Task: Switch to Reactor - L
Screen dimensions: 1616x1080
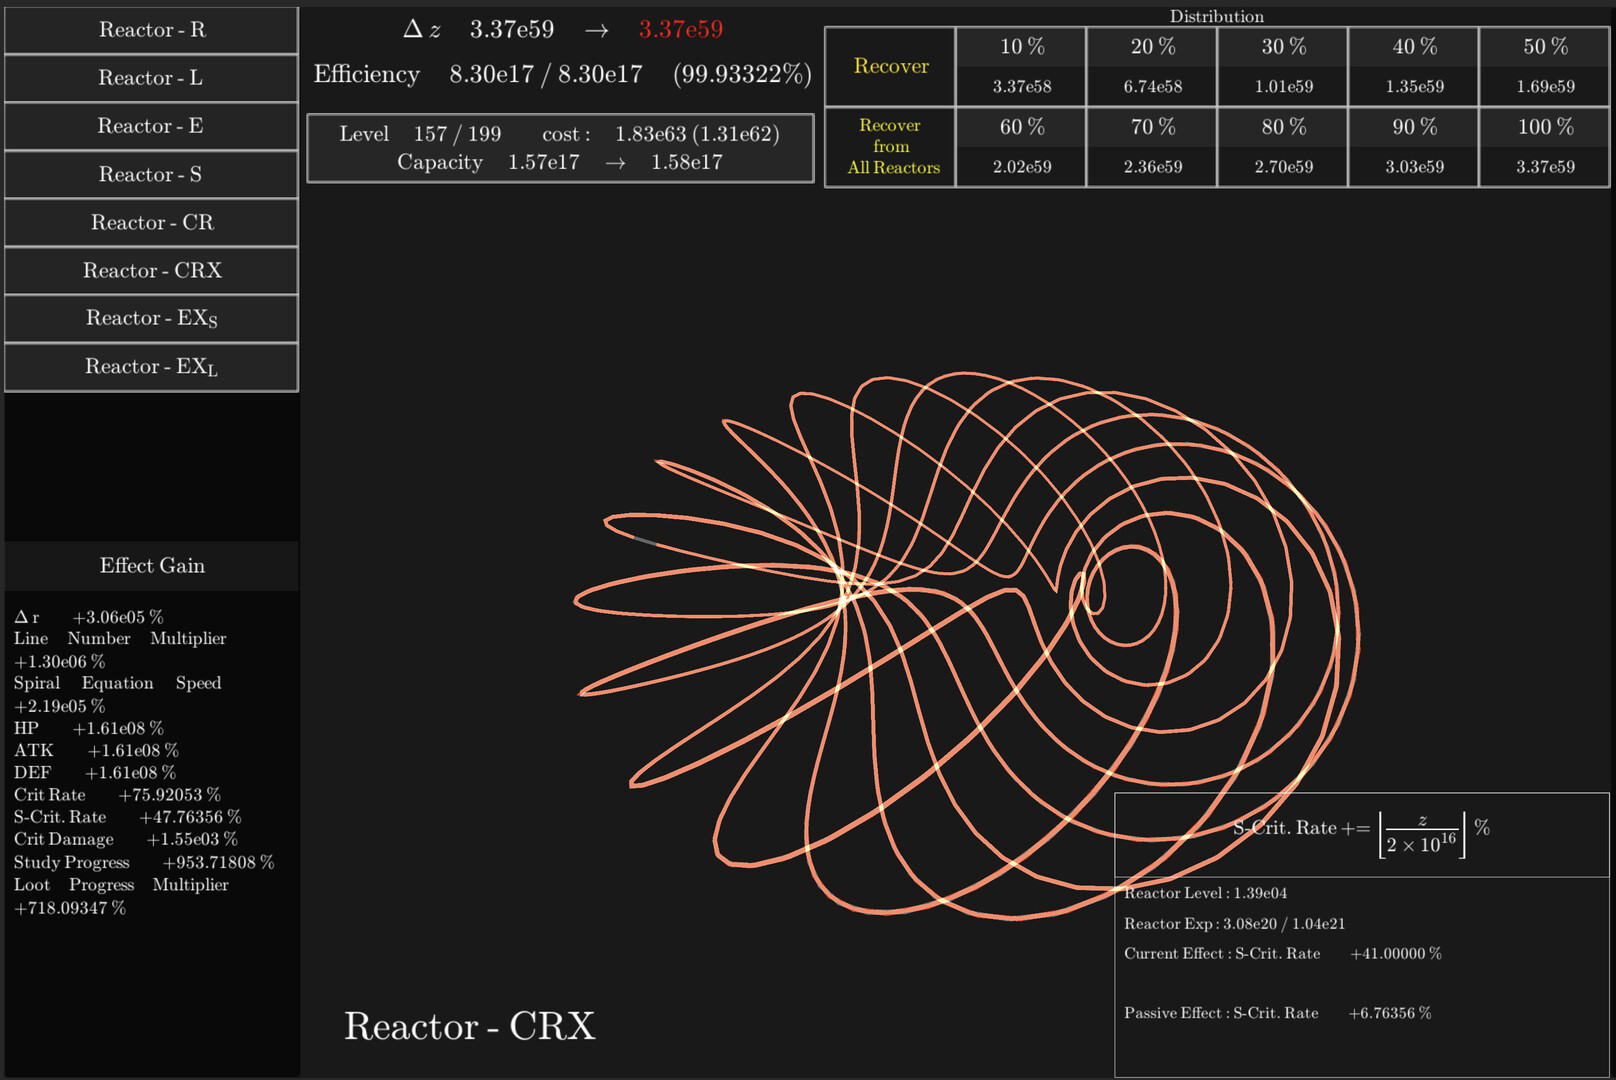Action: 151,78
